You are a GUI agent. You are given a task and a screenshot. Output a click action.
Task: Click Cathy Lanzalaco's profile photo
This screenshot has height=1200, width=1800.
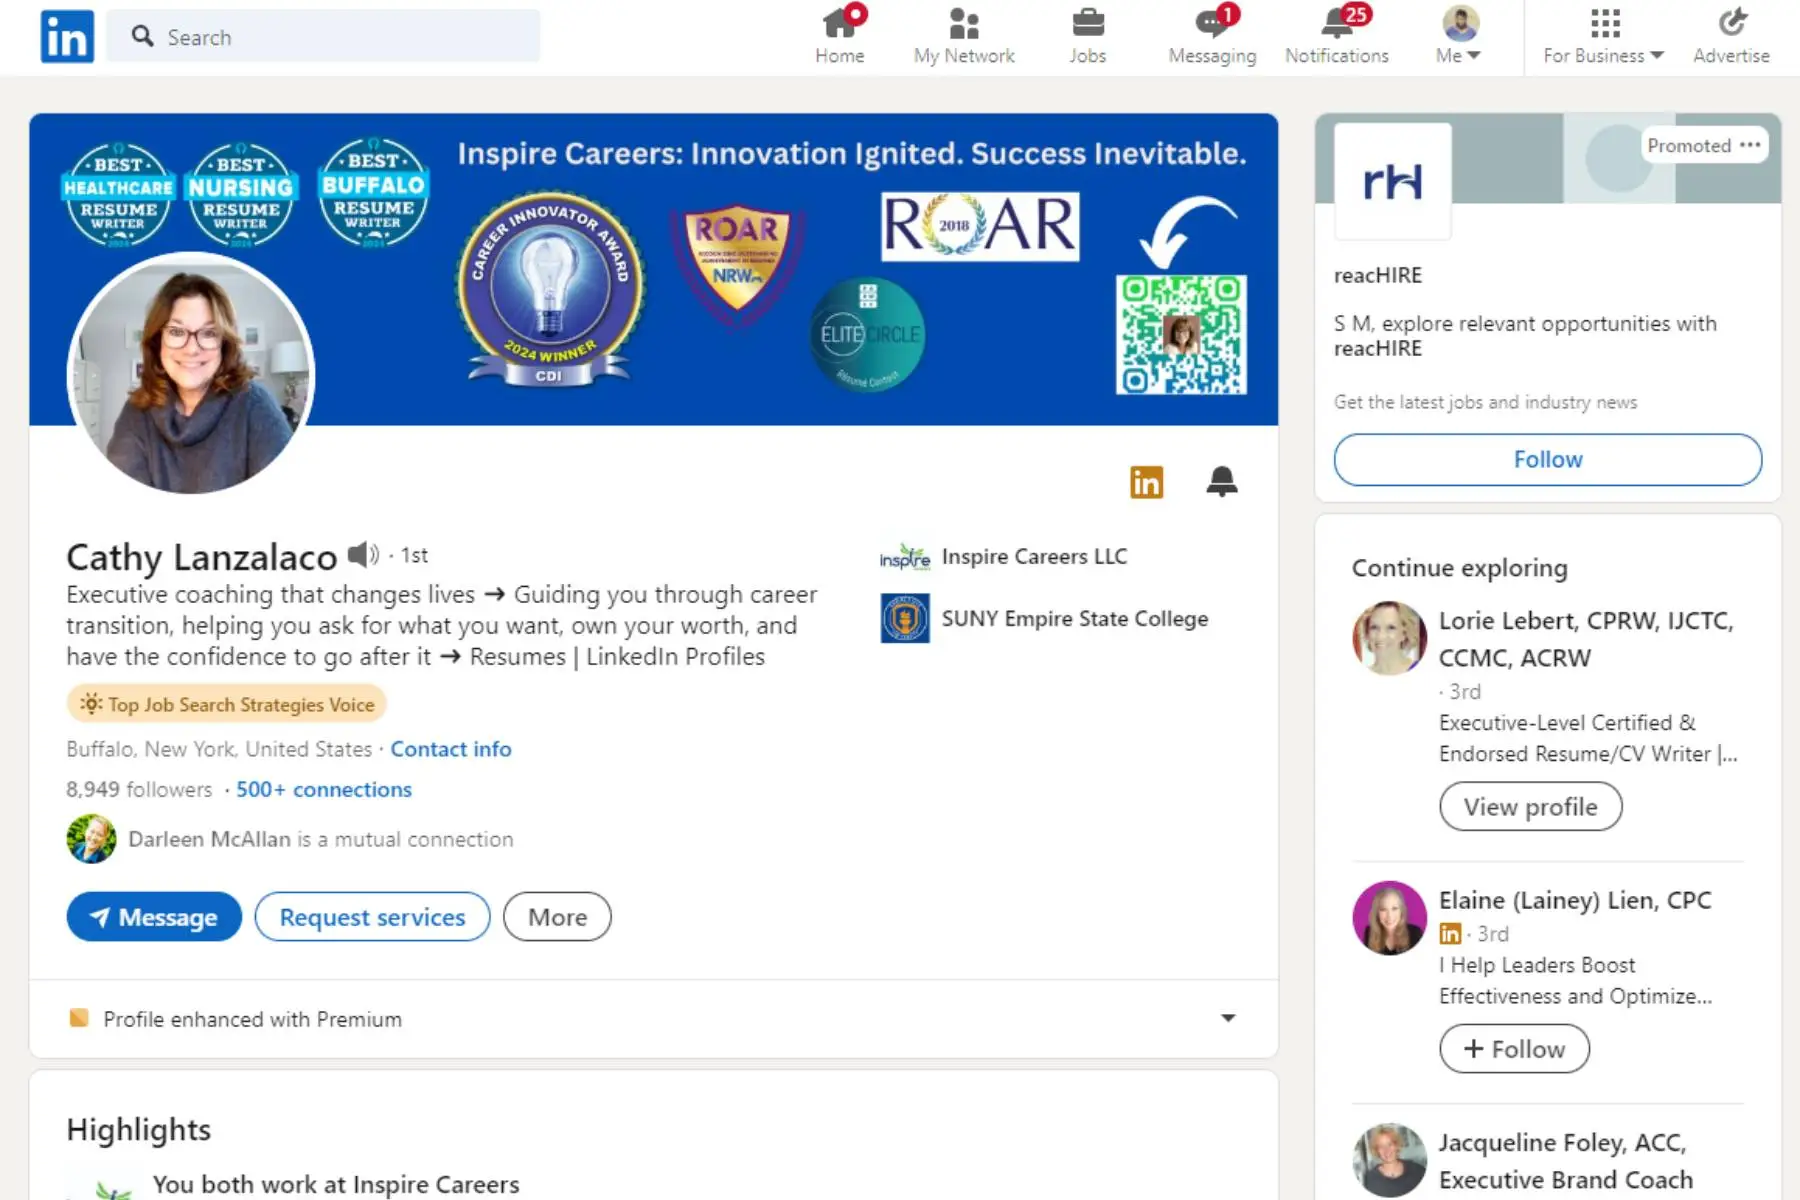click(x=190, y=373)
